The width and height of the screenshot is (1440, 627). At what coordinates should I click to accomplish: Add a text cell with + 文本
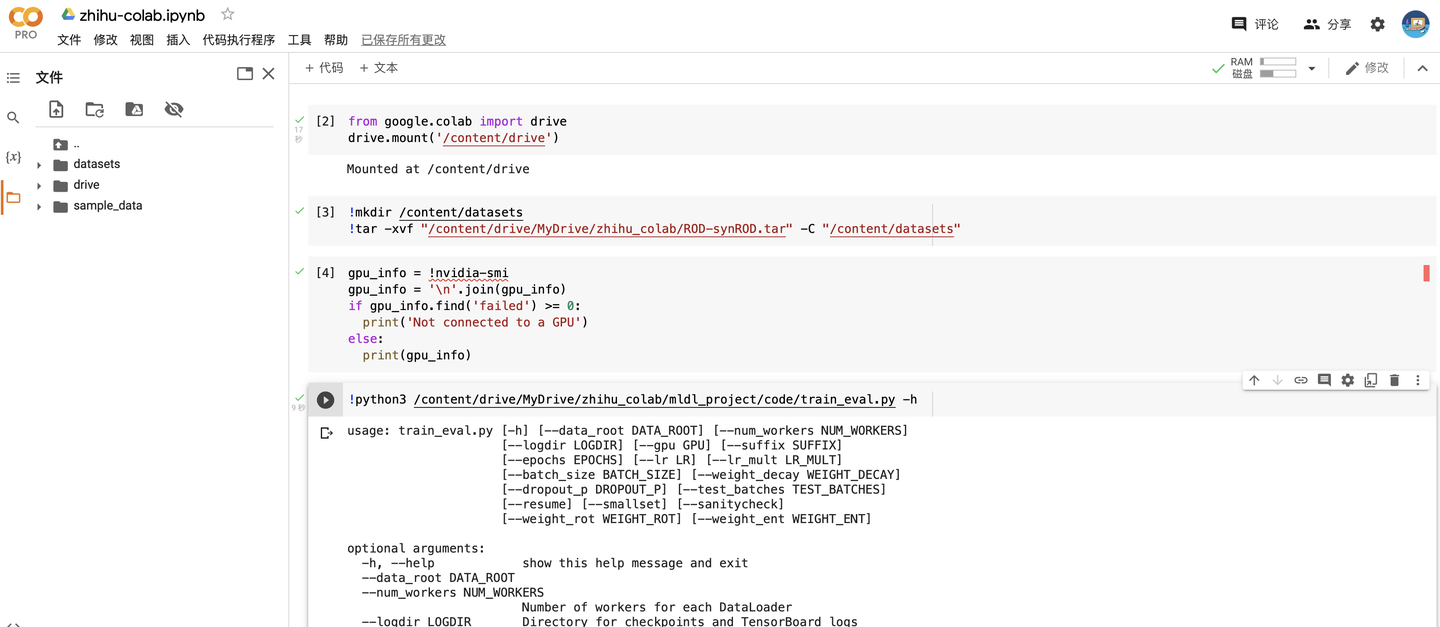tap(379, 68)
